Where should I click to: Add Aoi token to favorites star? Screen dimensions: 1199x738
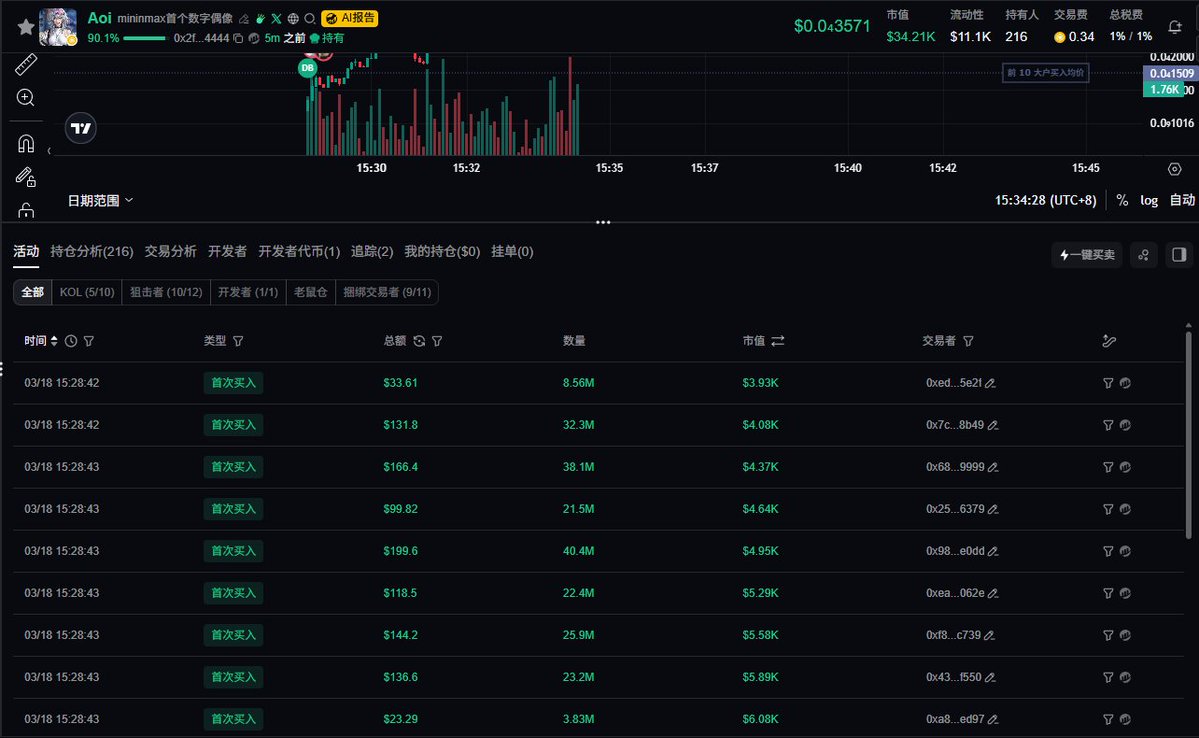25,28
